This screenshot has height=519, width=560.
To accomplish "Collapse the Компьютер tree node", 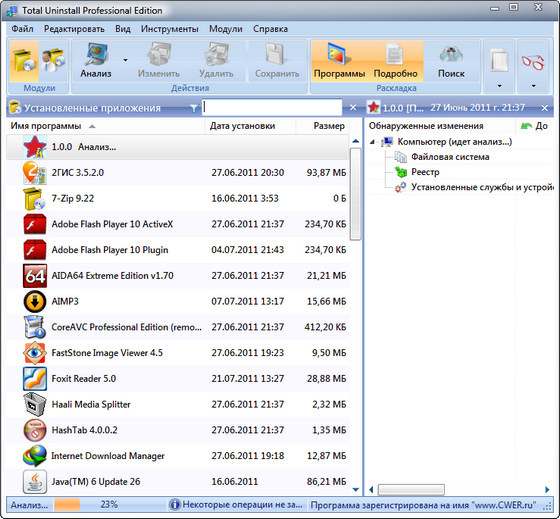I will click(x=372, y=142).
